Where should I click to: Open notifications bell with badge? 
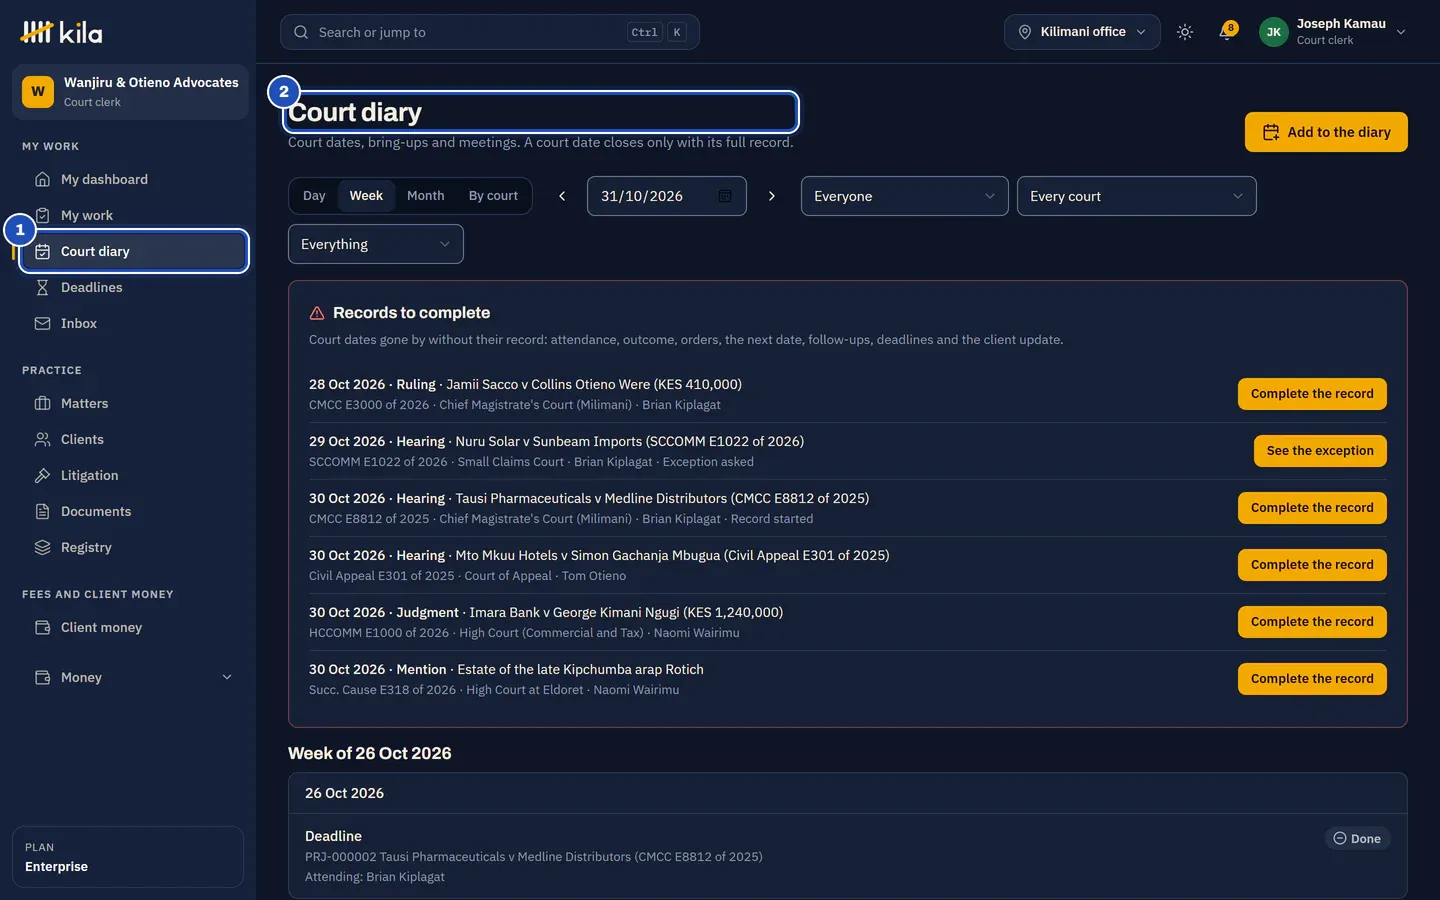[1227, 32]
